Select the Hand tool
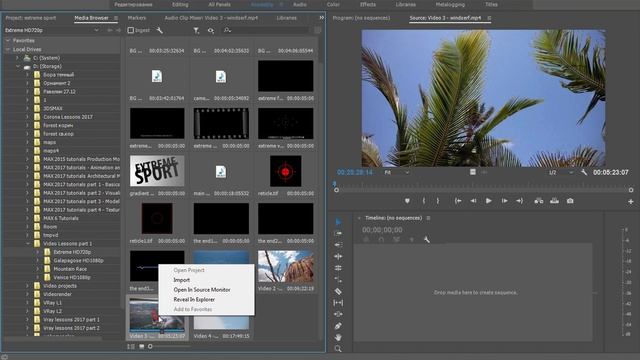 click(338, 337)
